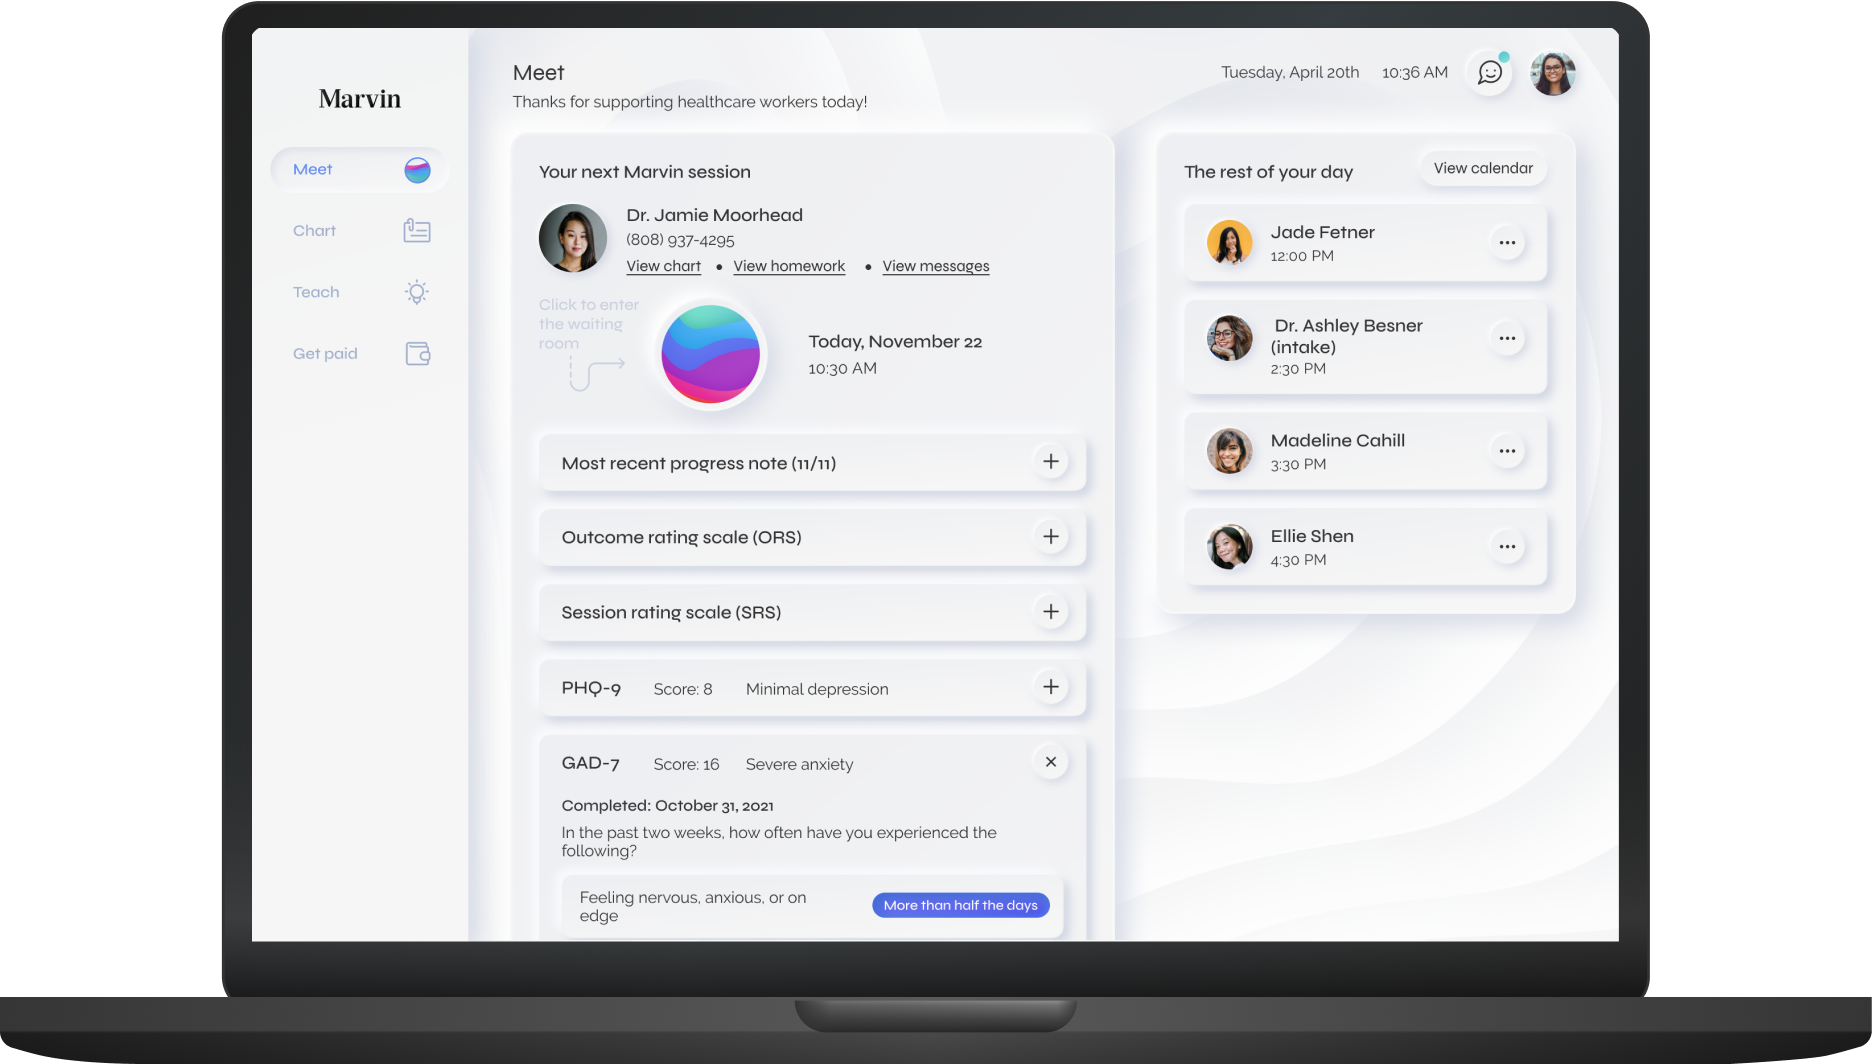Open the View chart link
This screenshot has height=1064, width=1872.
pyautogui.click(x=663, y=266)
